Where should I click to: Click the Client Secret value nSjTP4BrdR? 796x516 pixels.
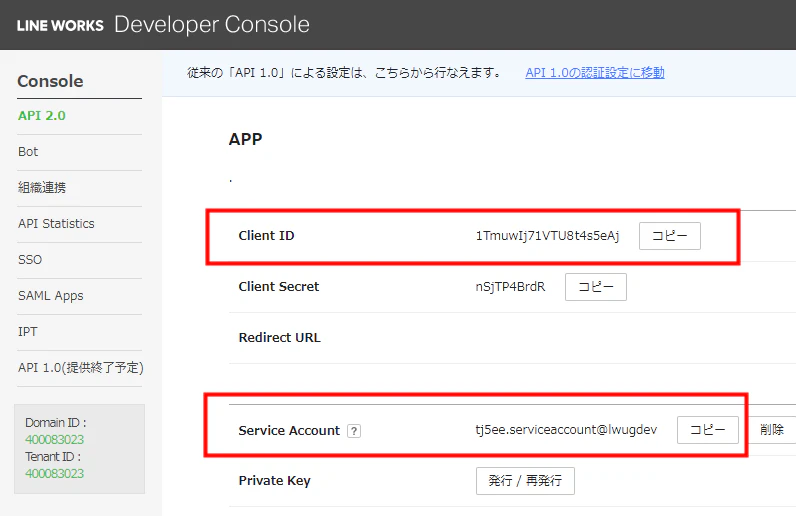coord(510,287)
